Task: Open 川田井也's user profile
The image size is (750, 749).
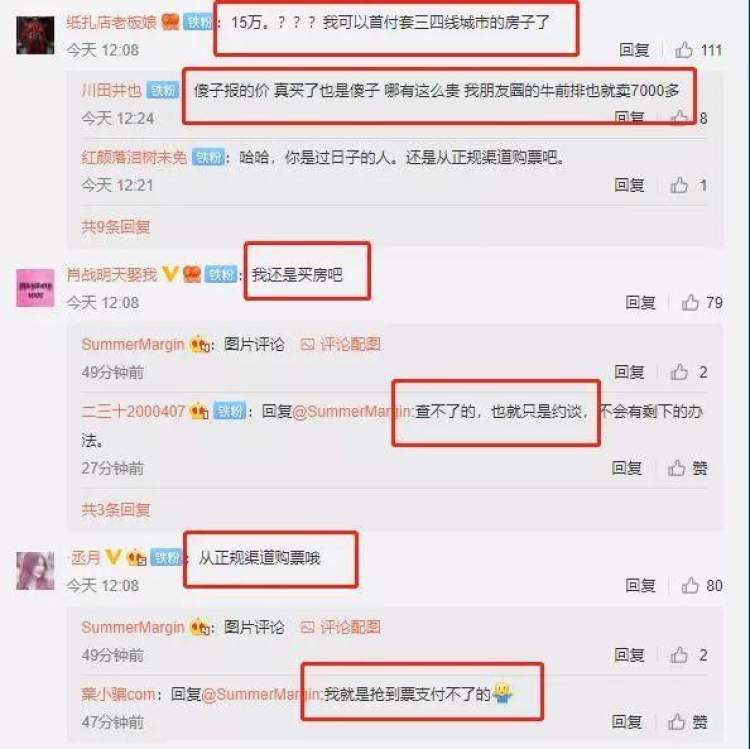Action: point(111,90)
